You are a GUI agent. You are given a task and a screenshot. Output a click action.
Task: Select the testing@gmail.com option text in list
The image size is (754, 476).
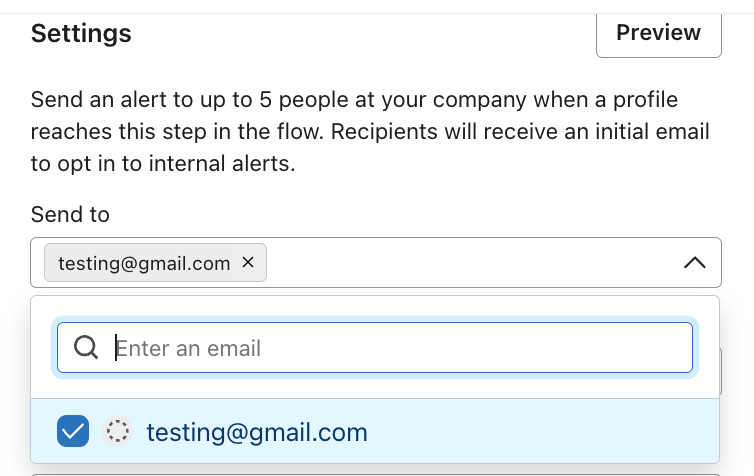[x=257, y=433]
